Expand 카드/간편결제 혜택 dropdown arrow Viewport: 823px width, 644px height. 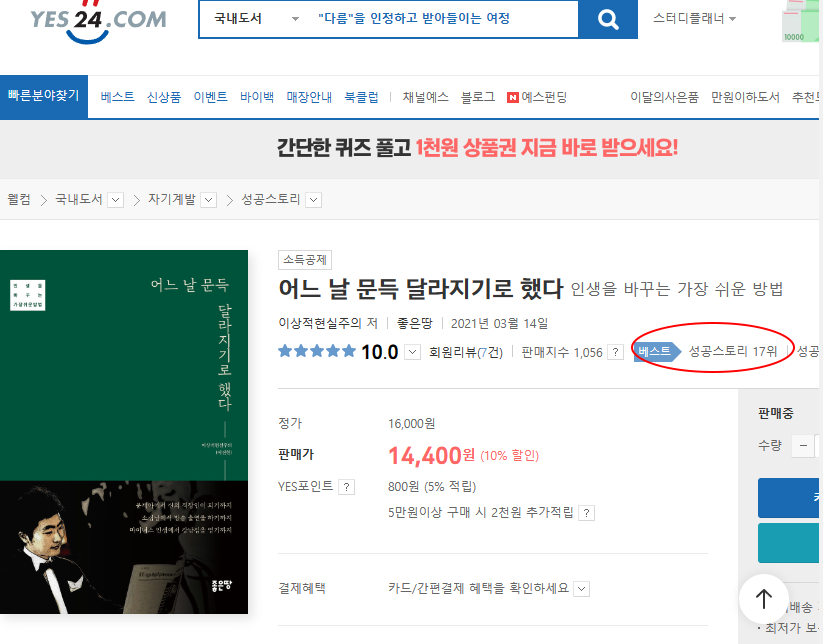[x=582, y=589]
